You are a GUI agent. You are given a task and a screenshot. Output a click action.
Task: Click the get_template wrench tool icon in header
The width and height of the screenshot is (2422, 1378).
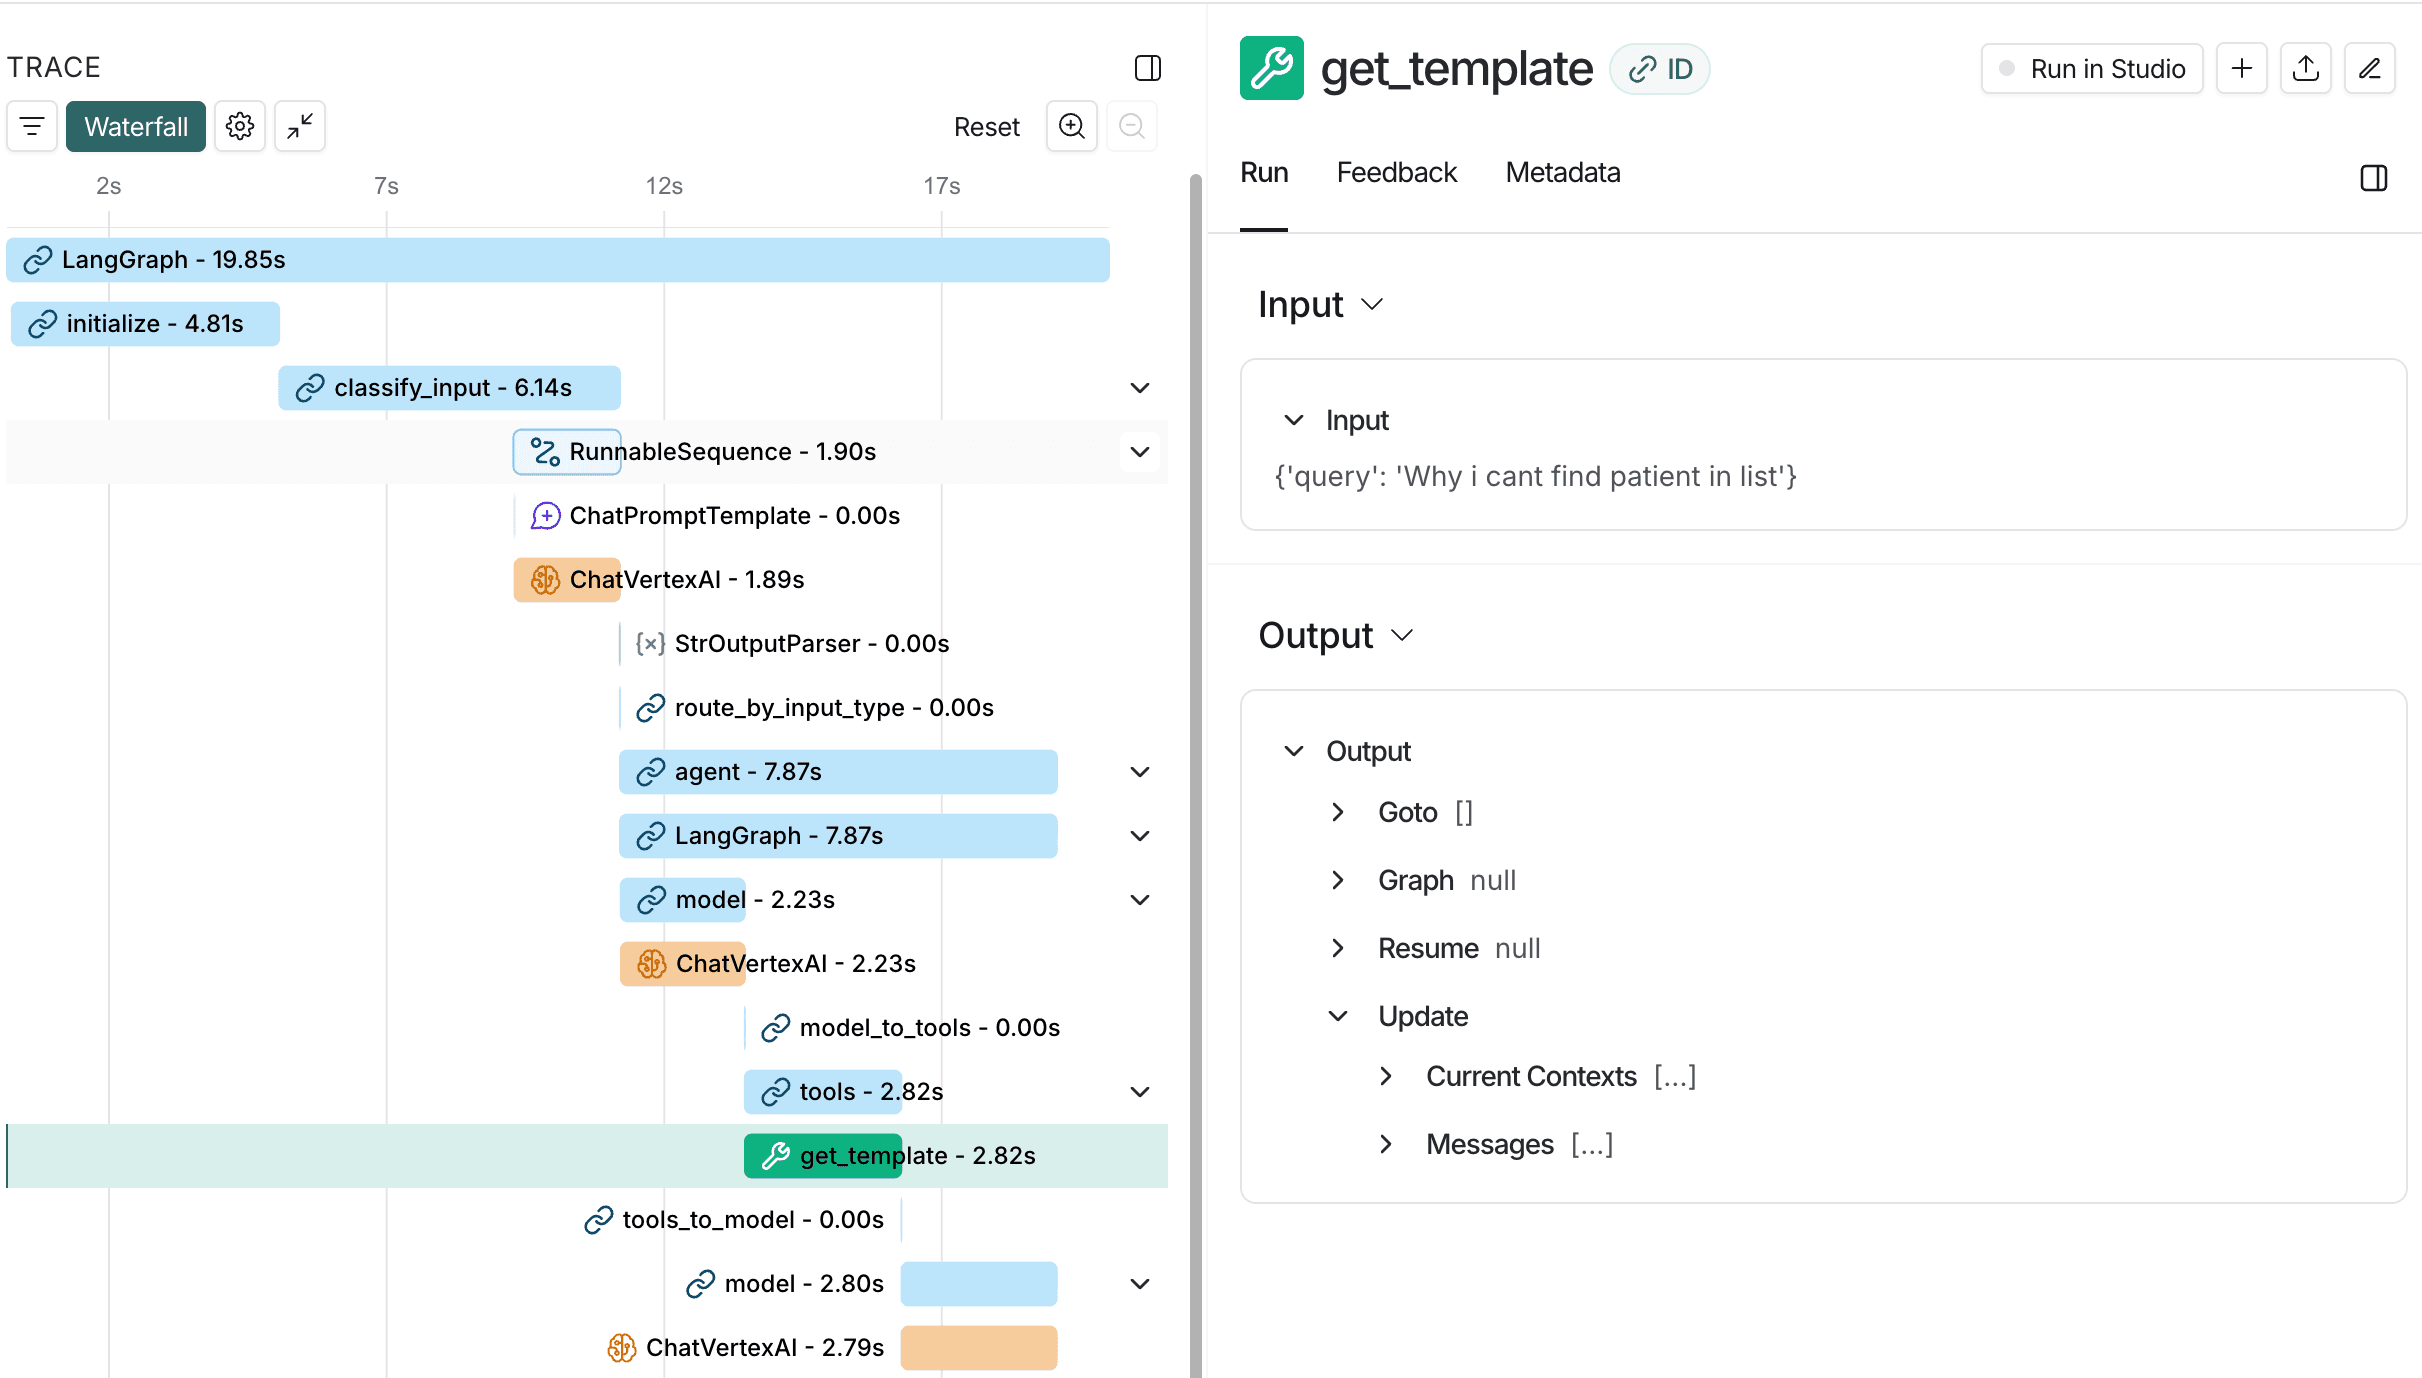(x=1272, y=68)
